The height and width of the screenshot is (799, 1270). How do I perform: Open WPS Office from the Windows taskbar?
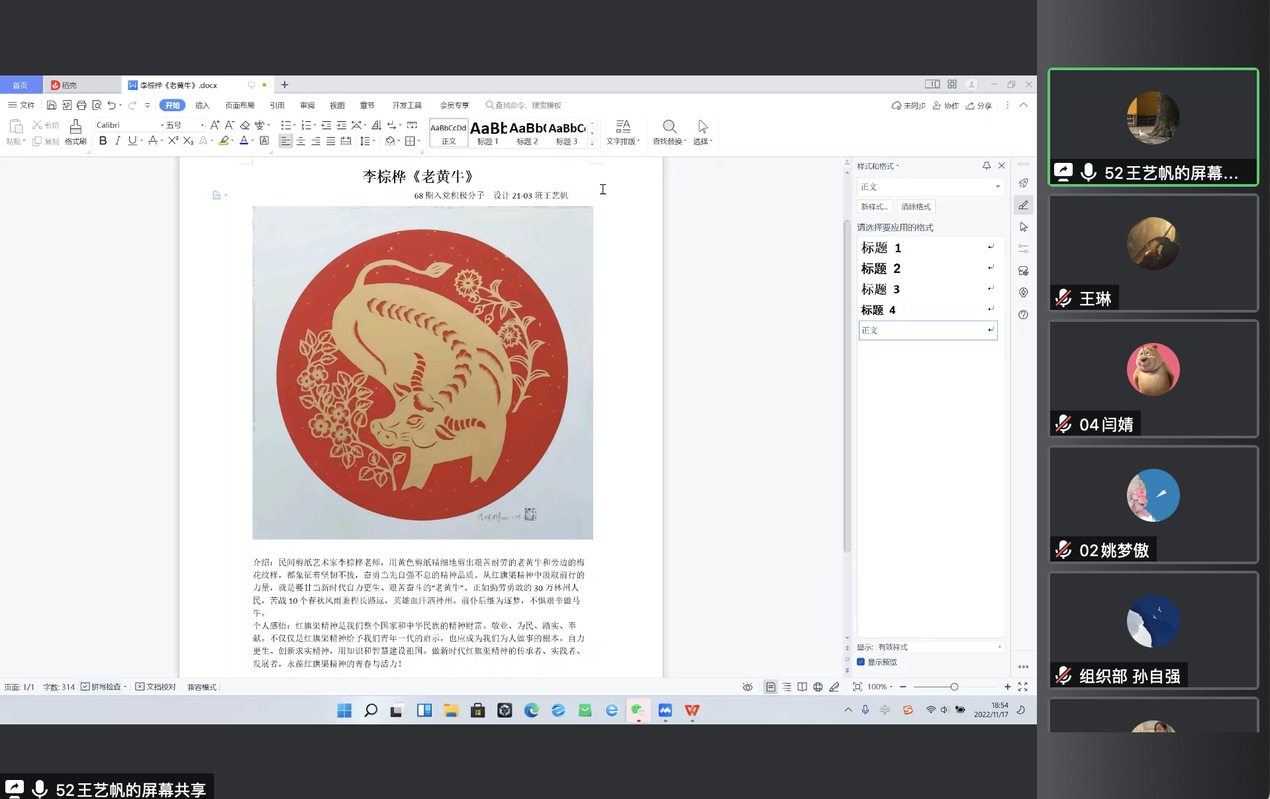point(692,710)
